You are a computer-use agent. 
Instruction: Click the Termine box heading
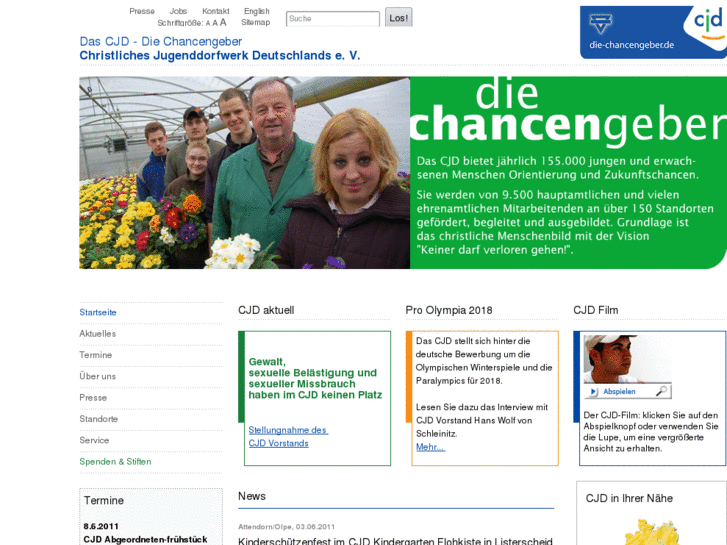[104, 501]
